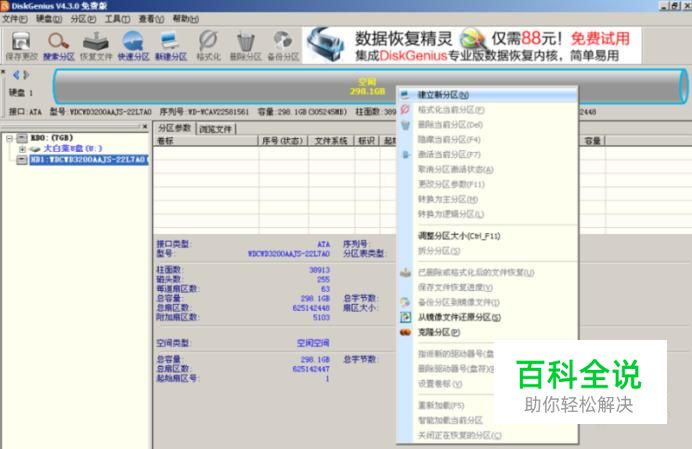This screenshot has width=692, height=449.
Task: Choose 备份分区到镜像文件(I) in context menu
Action: coord(488,302)
